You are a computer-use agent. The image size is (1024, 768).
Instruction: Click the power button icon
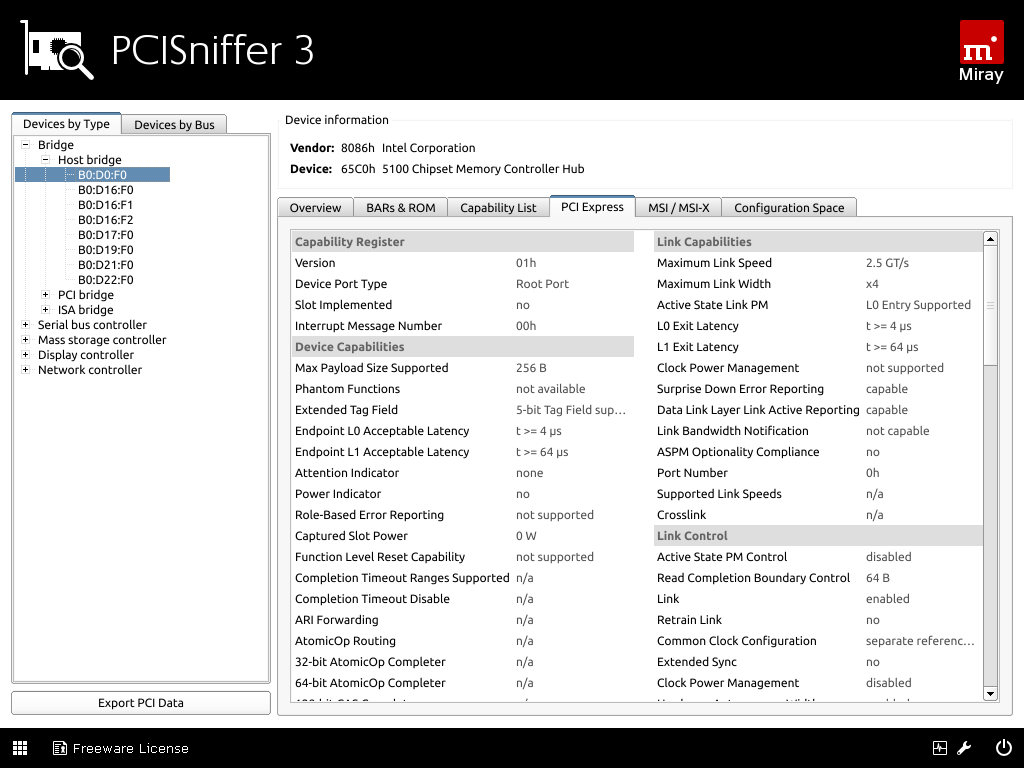coord(1003,748)
